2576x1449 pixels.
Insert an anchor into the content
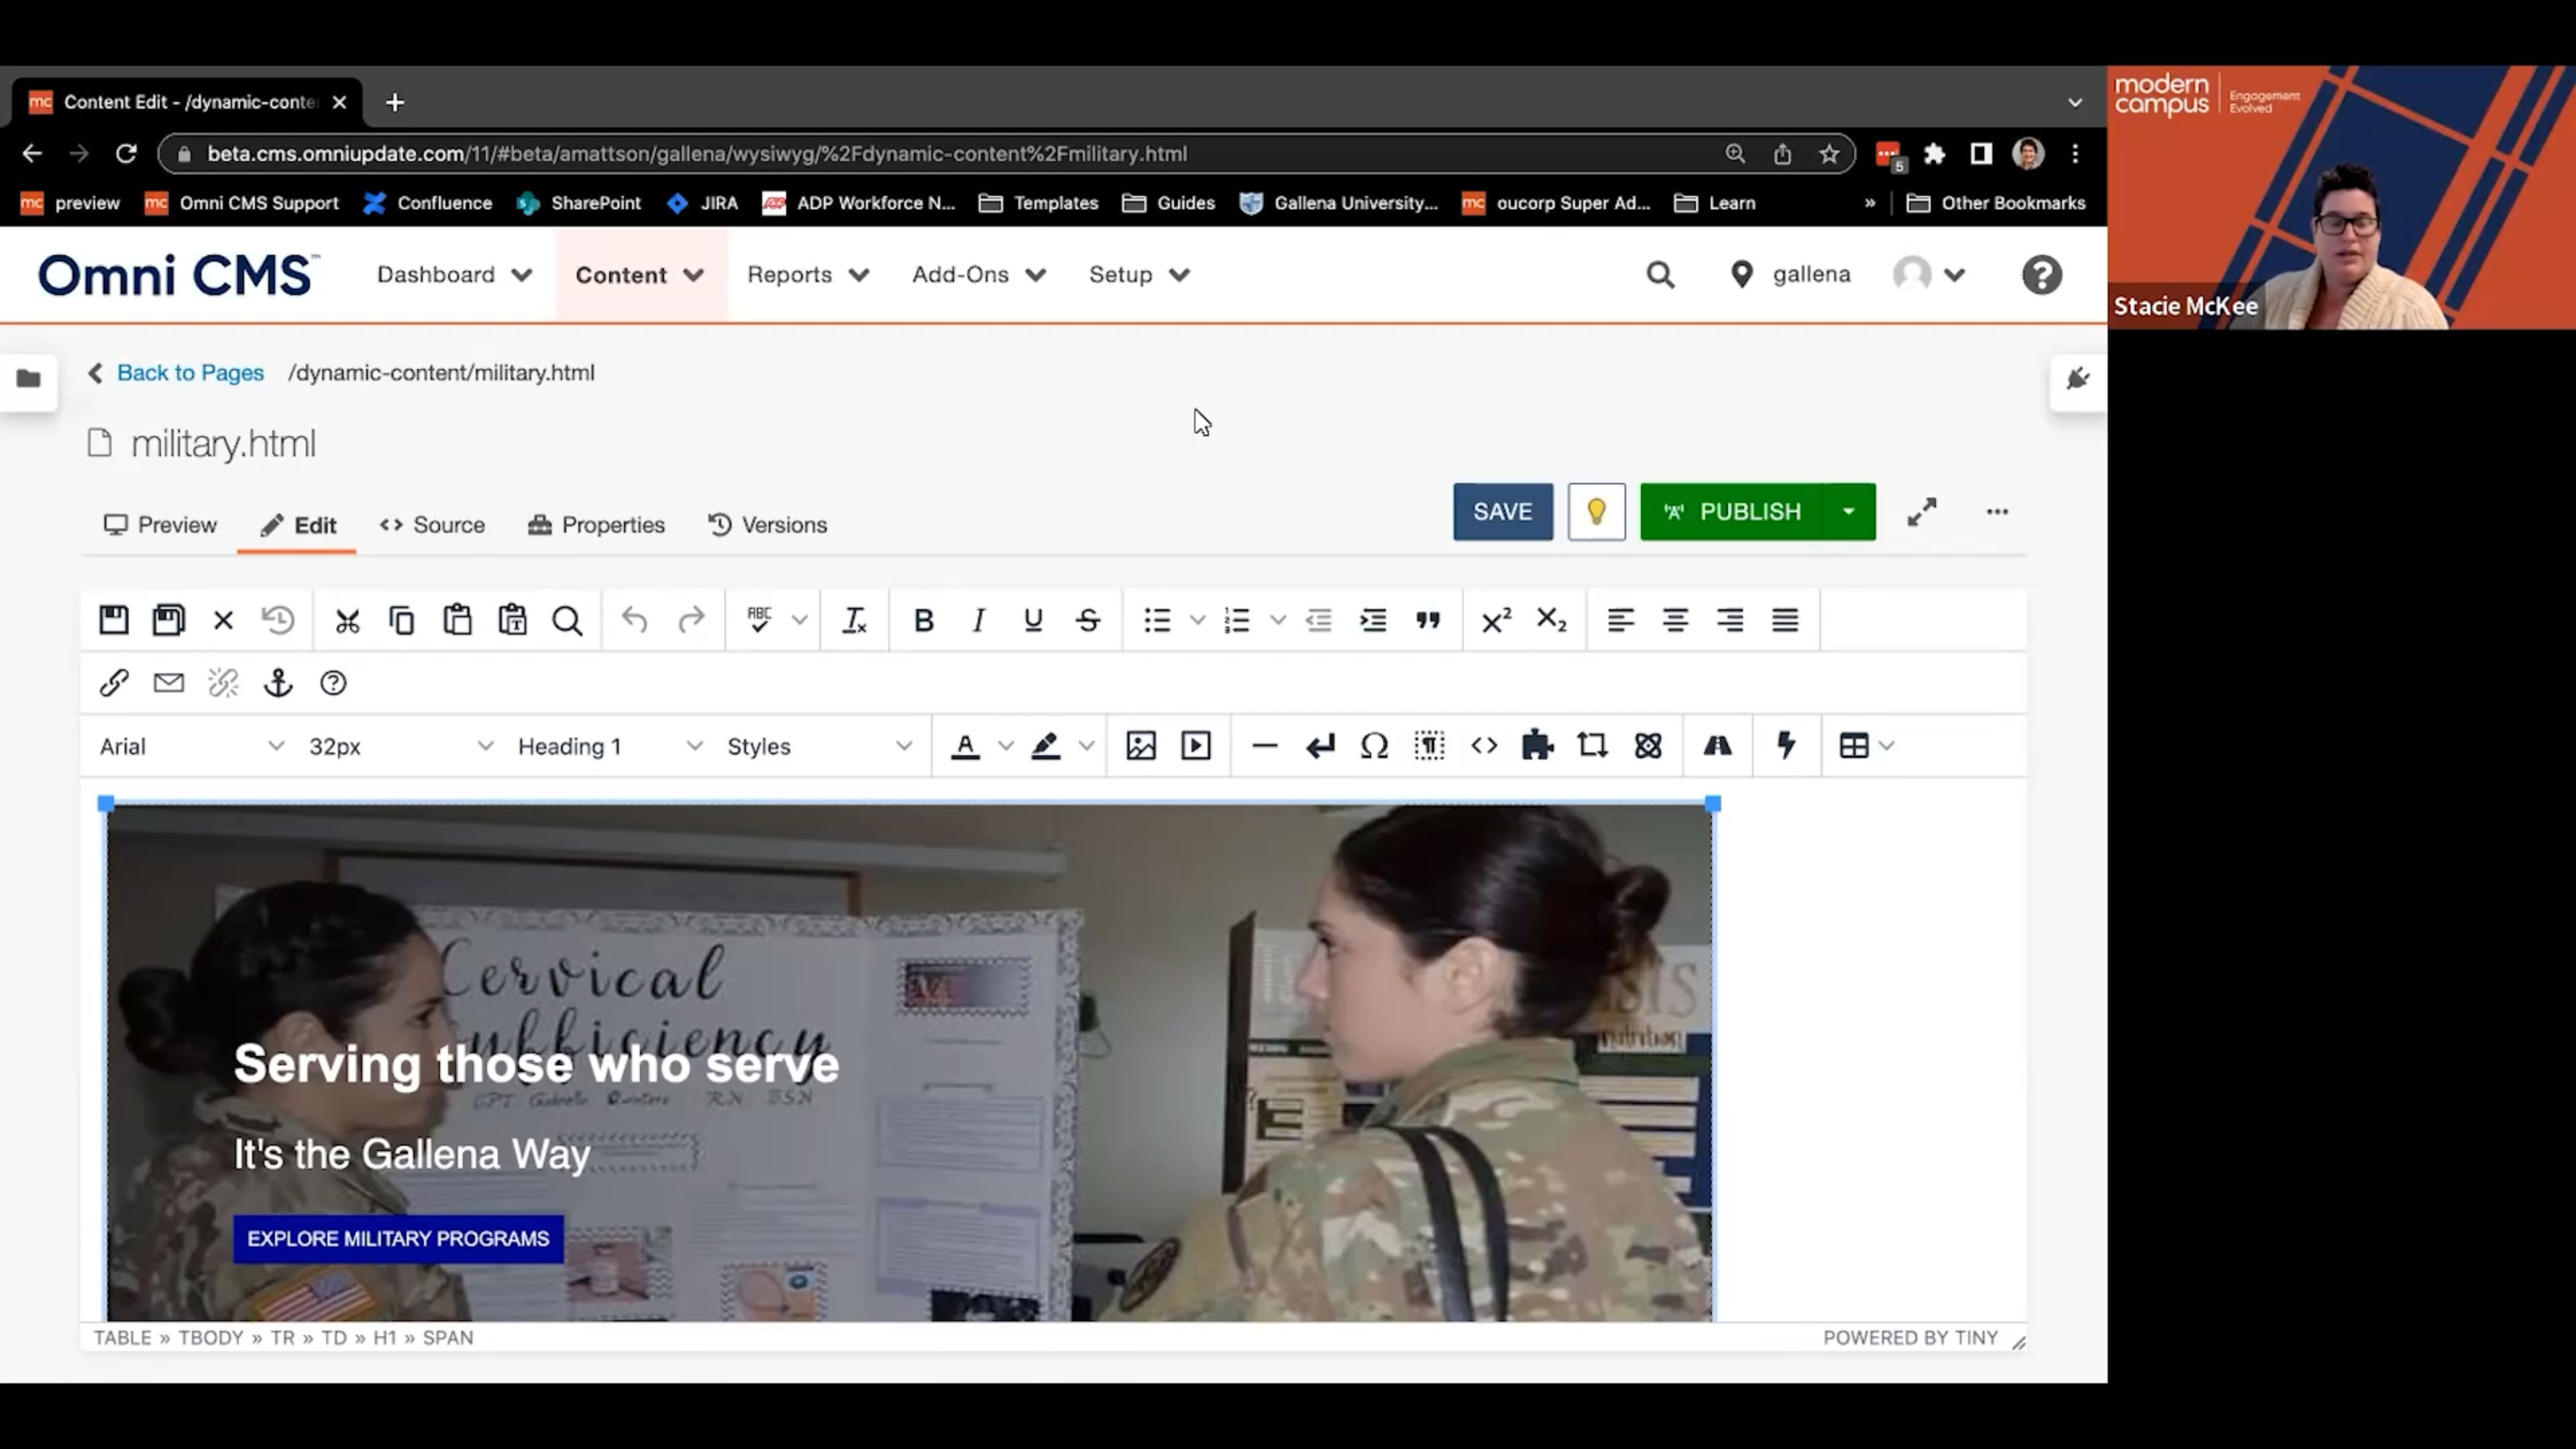tap(277, 683)
